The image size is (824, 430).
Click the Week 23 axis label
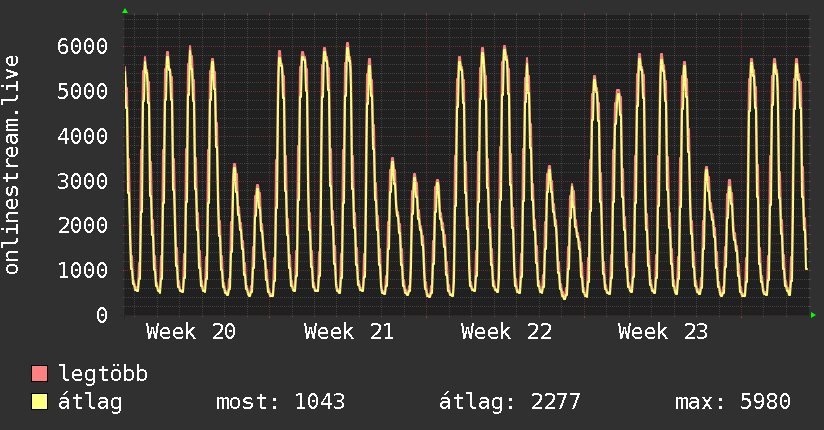click(x=663, y=332)
